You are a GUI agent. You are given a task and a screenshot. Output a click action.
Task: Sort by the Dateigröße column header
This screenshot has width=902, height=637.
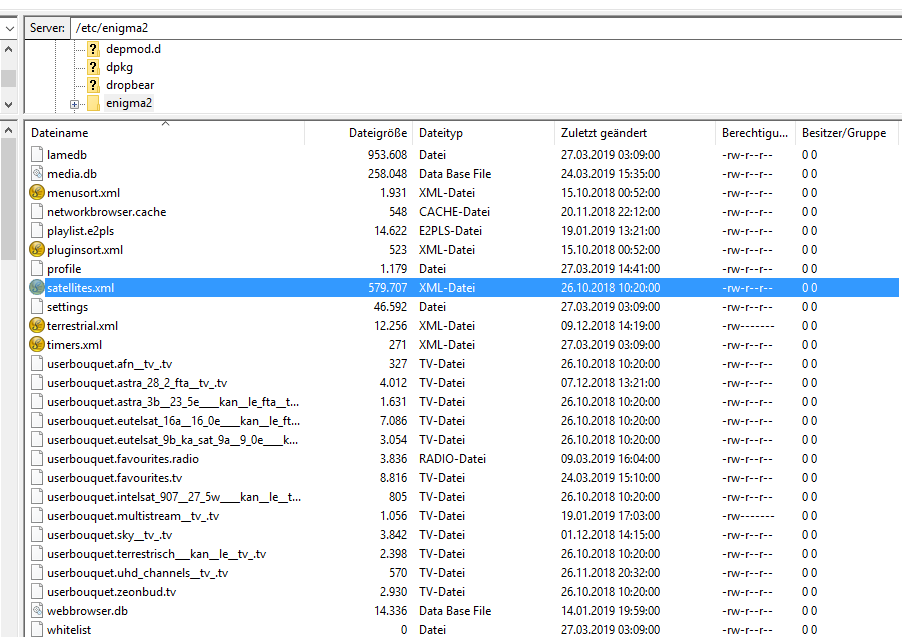point(358,133)
